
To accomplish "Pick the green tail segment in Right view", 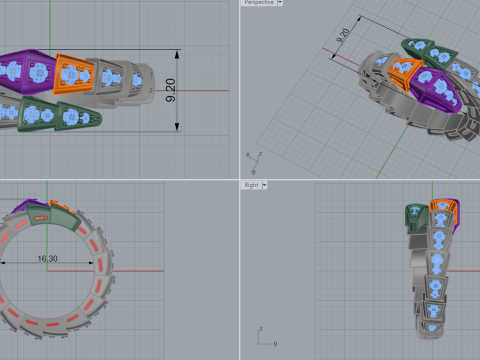I will click(416, 217).
